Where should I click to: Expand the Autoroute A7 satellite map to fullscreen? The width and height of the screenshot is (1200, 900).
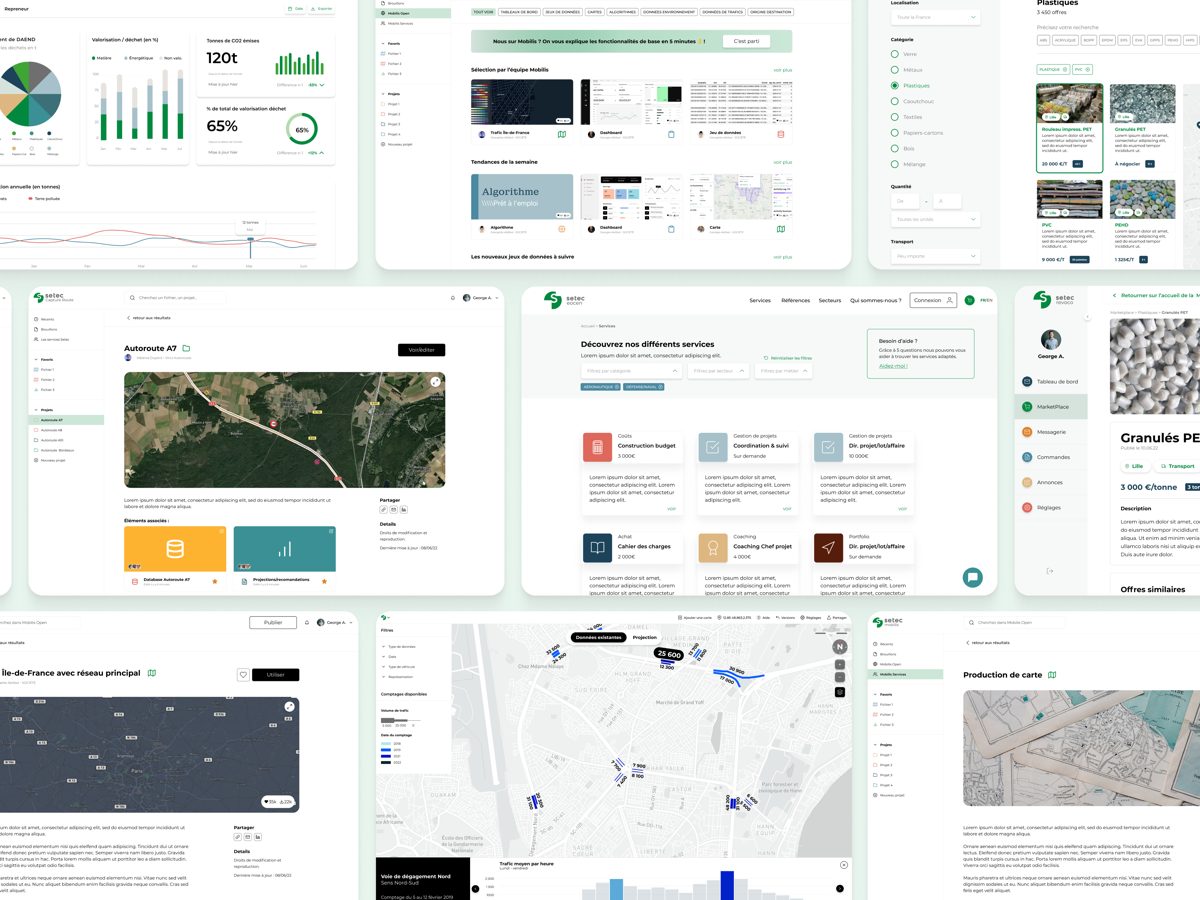coord(436,382)
